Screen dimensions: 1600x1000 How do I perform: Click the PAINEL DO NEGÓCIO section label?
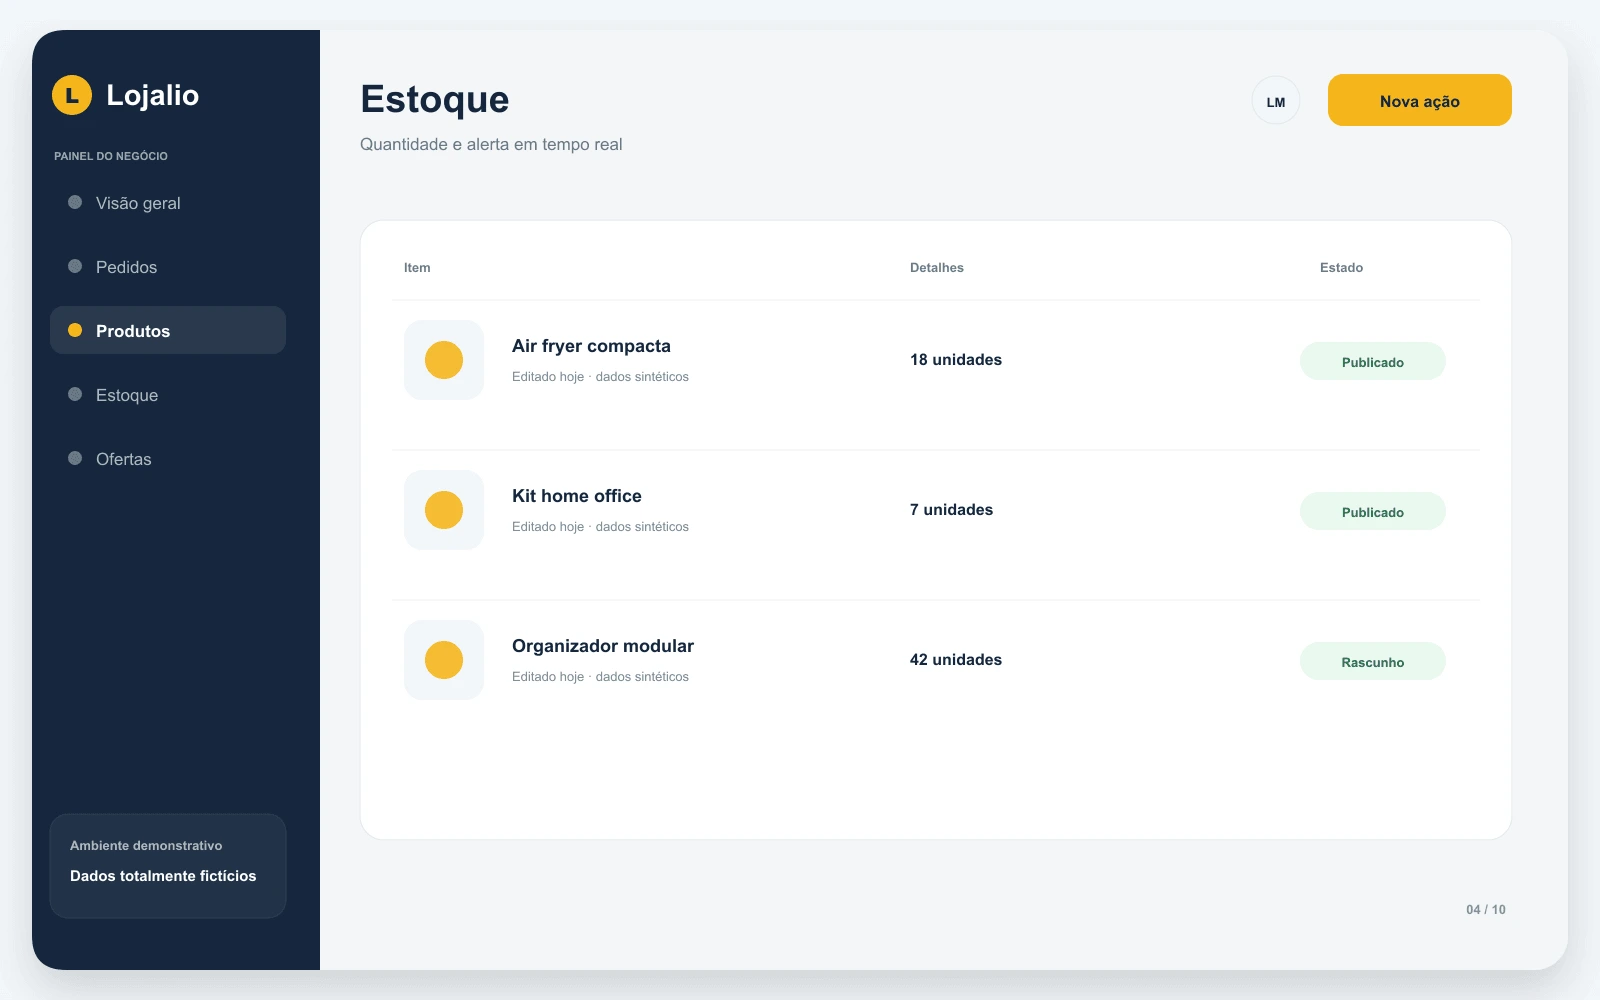tap(111, 156)
